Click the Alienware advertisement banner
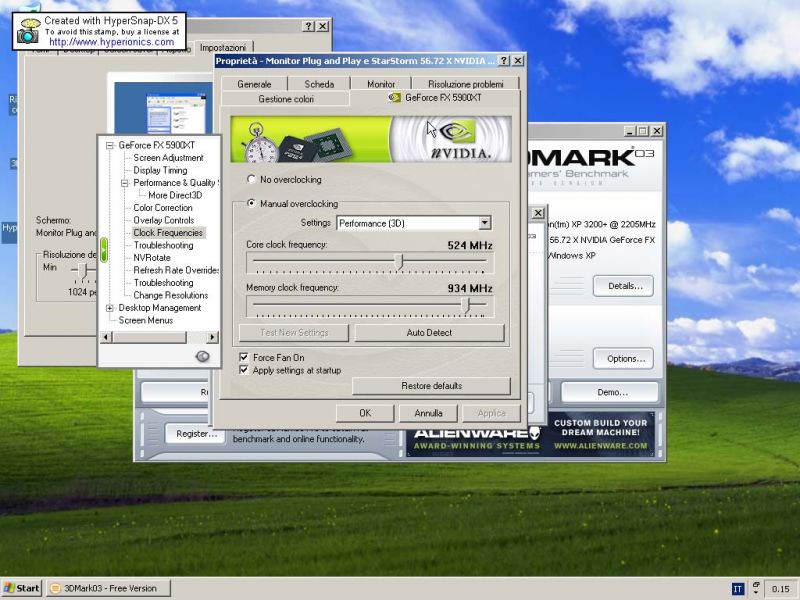This screenshot has width=800, height=600. click(530, 435)
